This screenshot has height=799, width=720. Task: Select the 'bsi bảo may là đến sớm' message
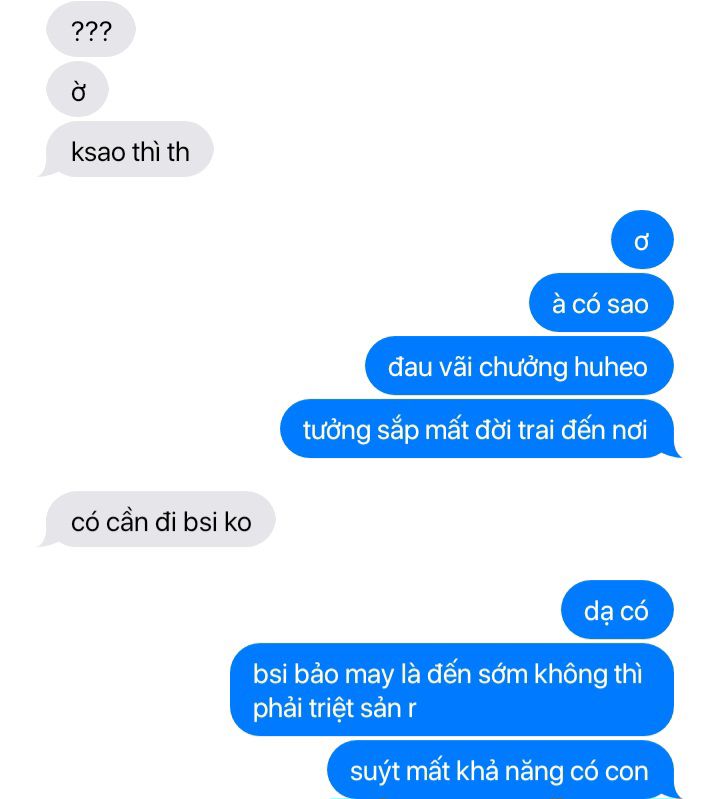point(452,689)
